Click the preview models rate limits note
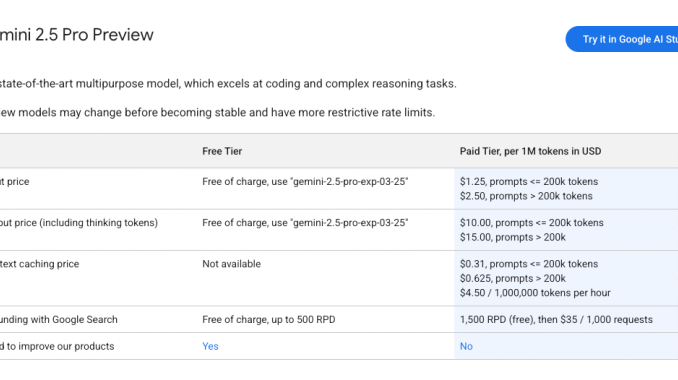The image size is (678, 380). [x=217, y=112]
